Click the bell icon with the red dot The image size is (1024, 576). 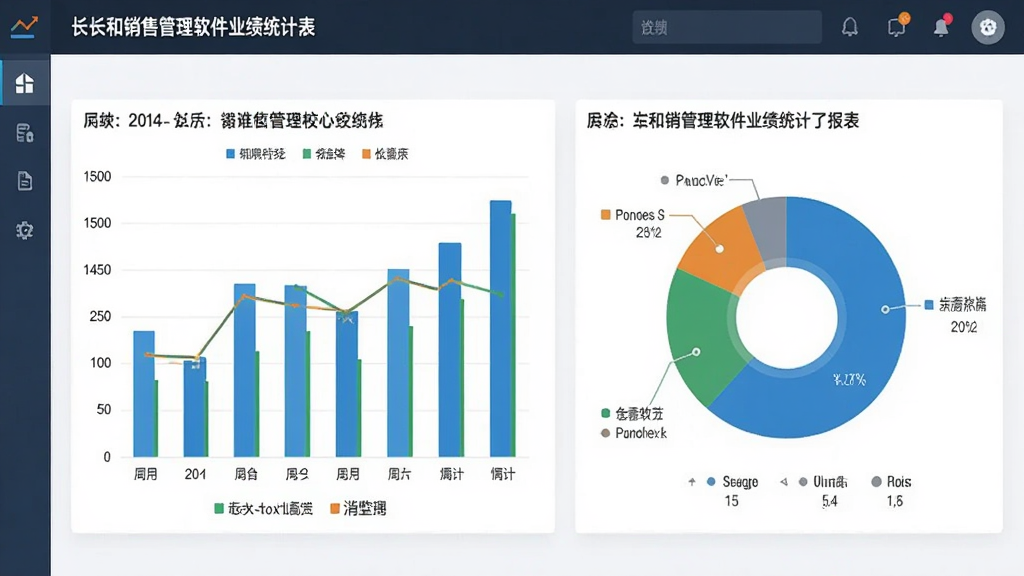[x=942, y=26]
